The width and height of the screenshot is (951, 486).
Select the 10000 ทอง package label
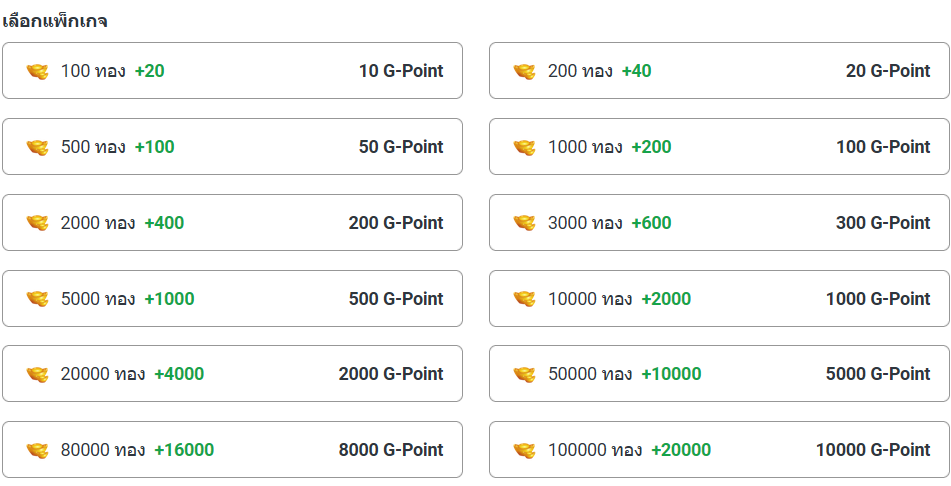[590, 299]
